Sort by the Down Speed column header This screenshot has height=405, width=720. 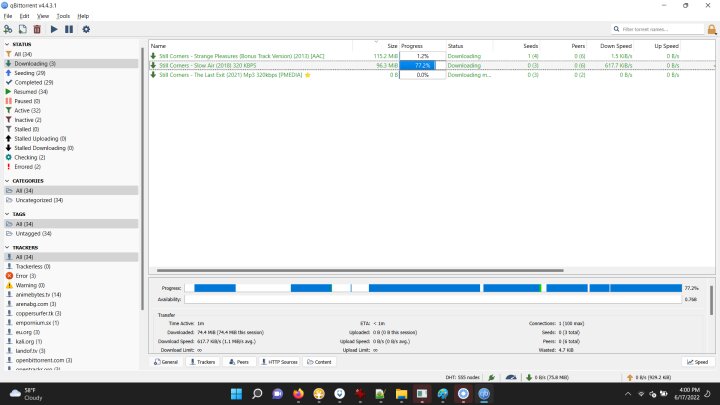pyautogui.click(x=610, y=46)
